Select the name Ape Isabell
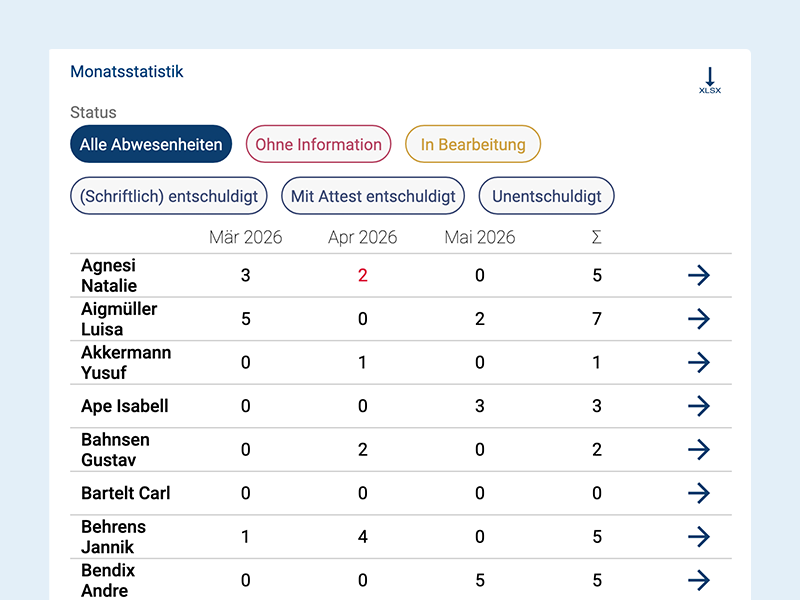This screenshot has width=800, height=600. click(x=125, y=406)
